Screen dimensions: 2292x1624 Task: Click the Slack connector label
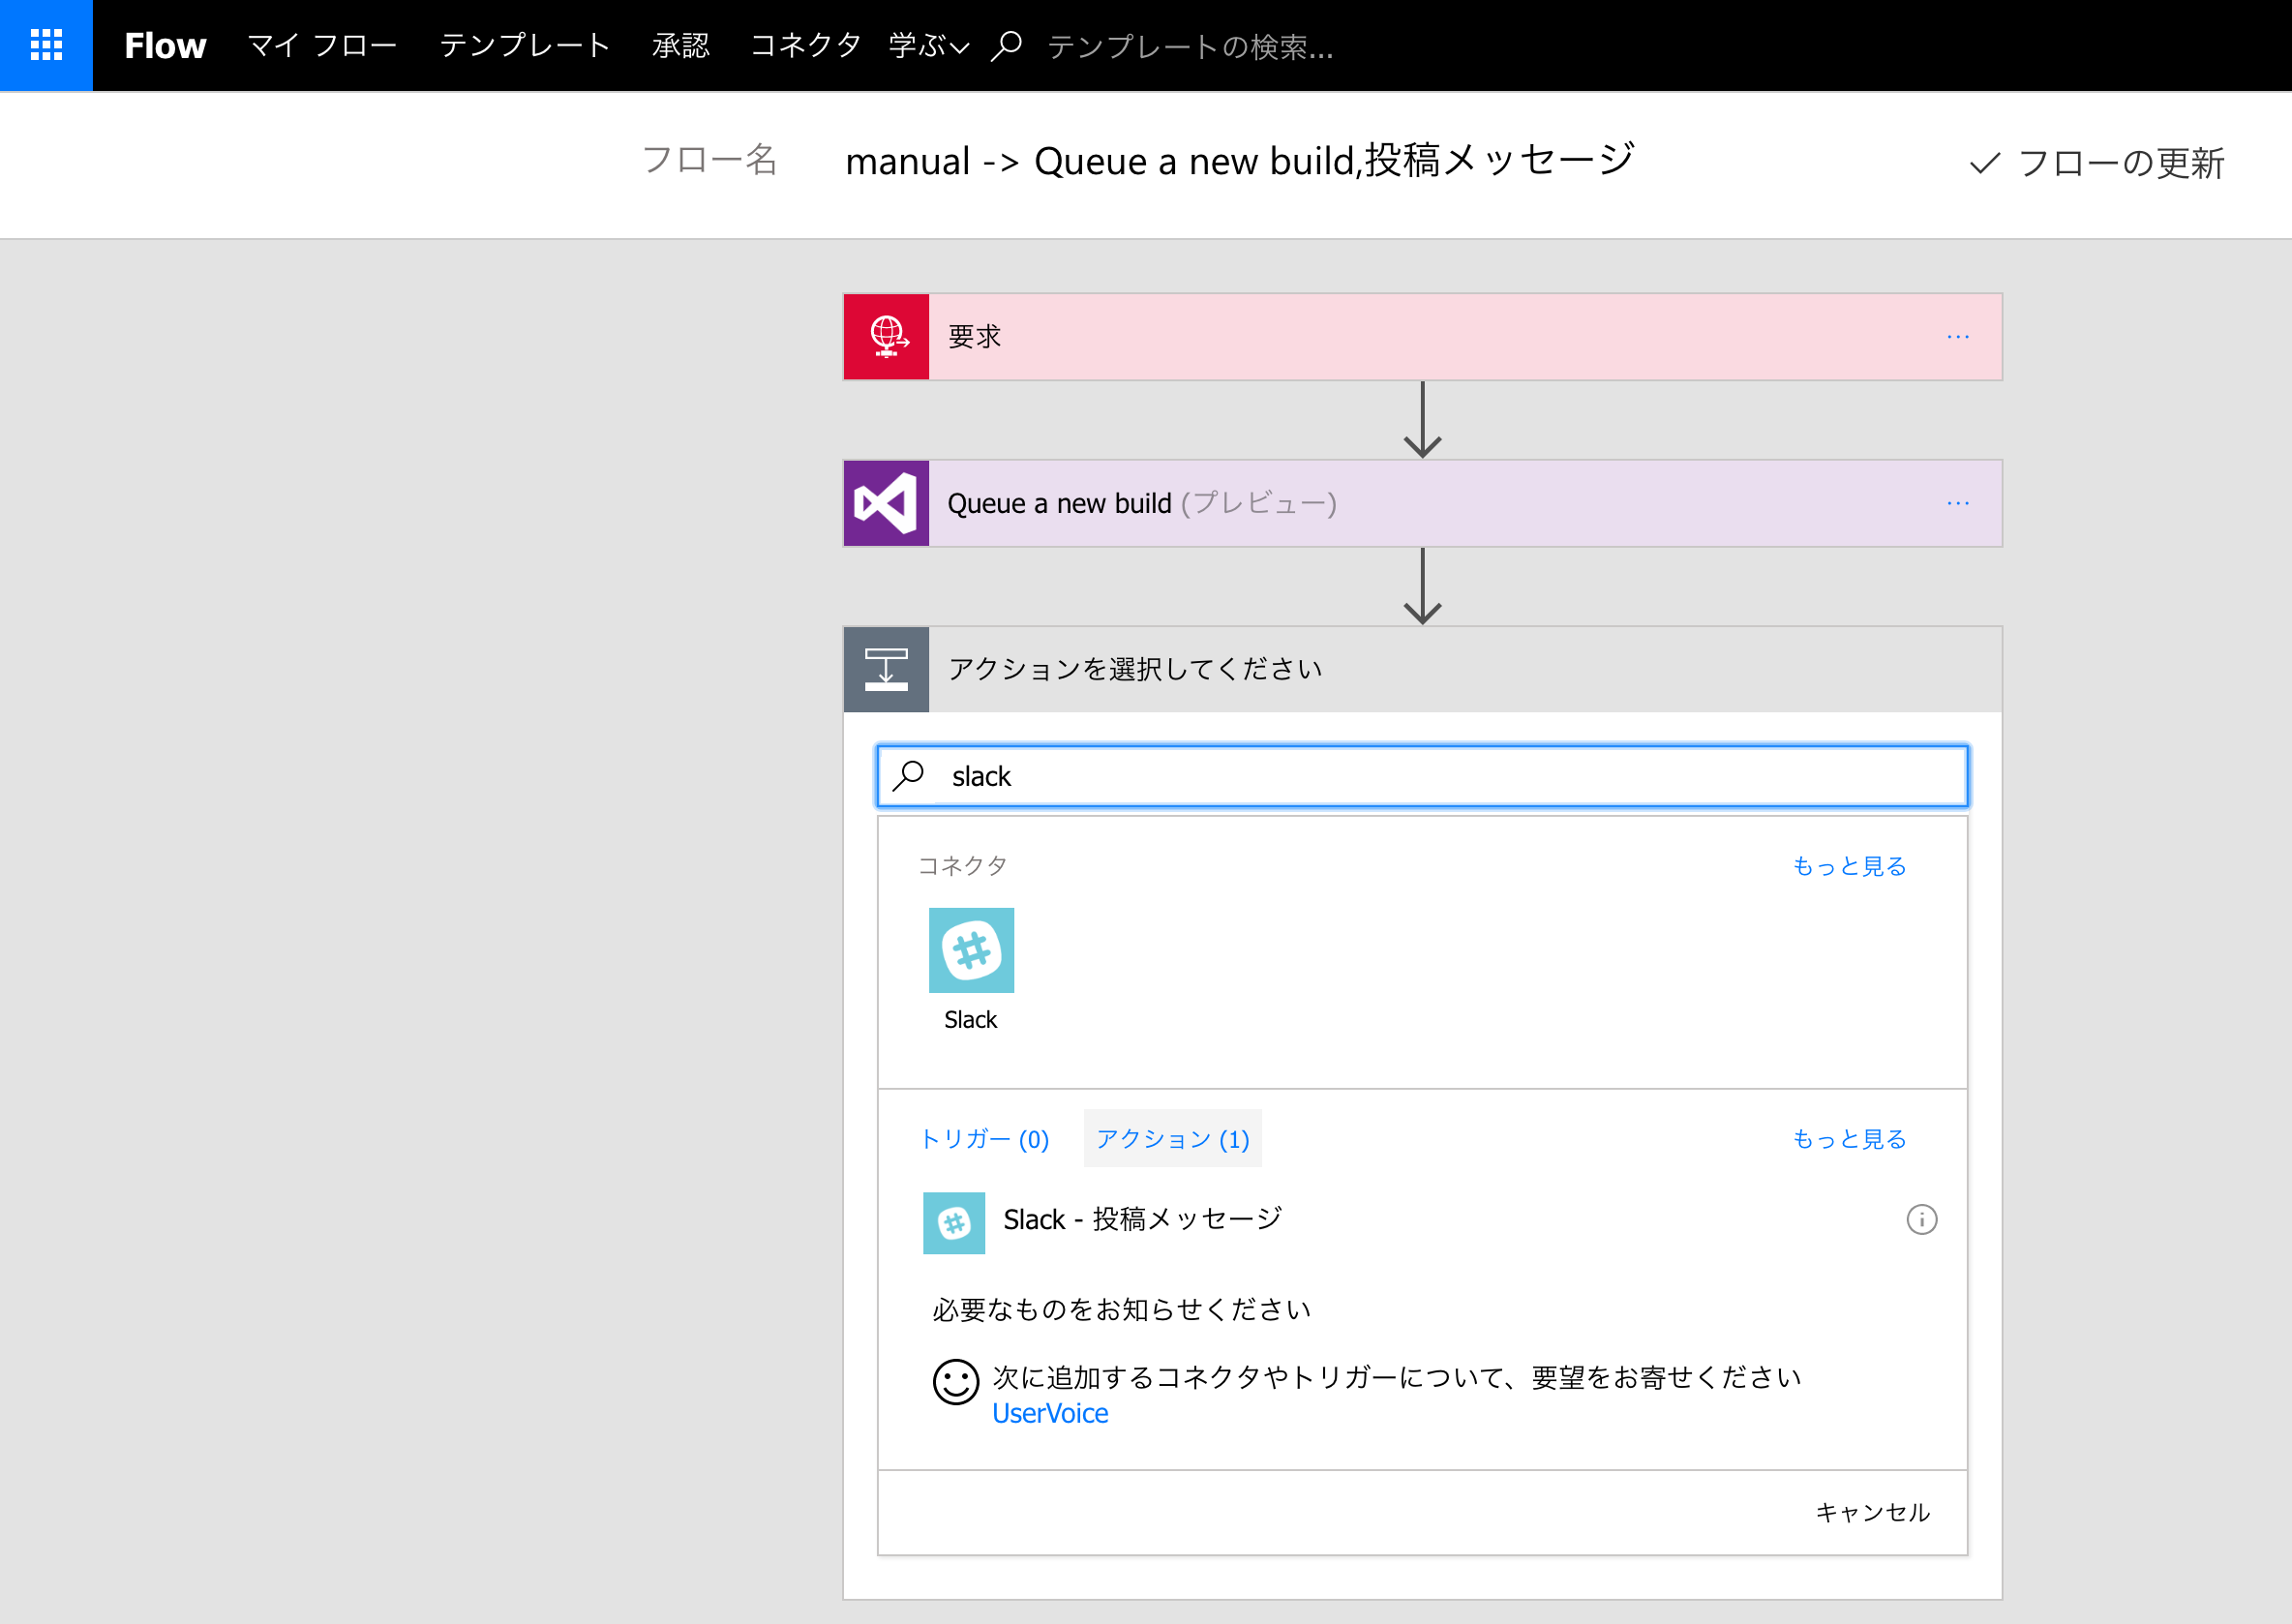tap(971, 1020)
